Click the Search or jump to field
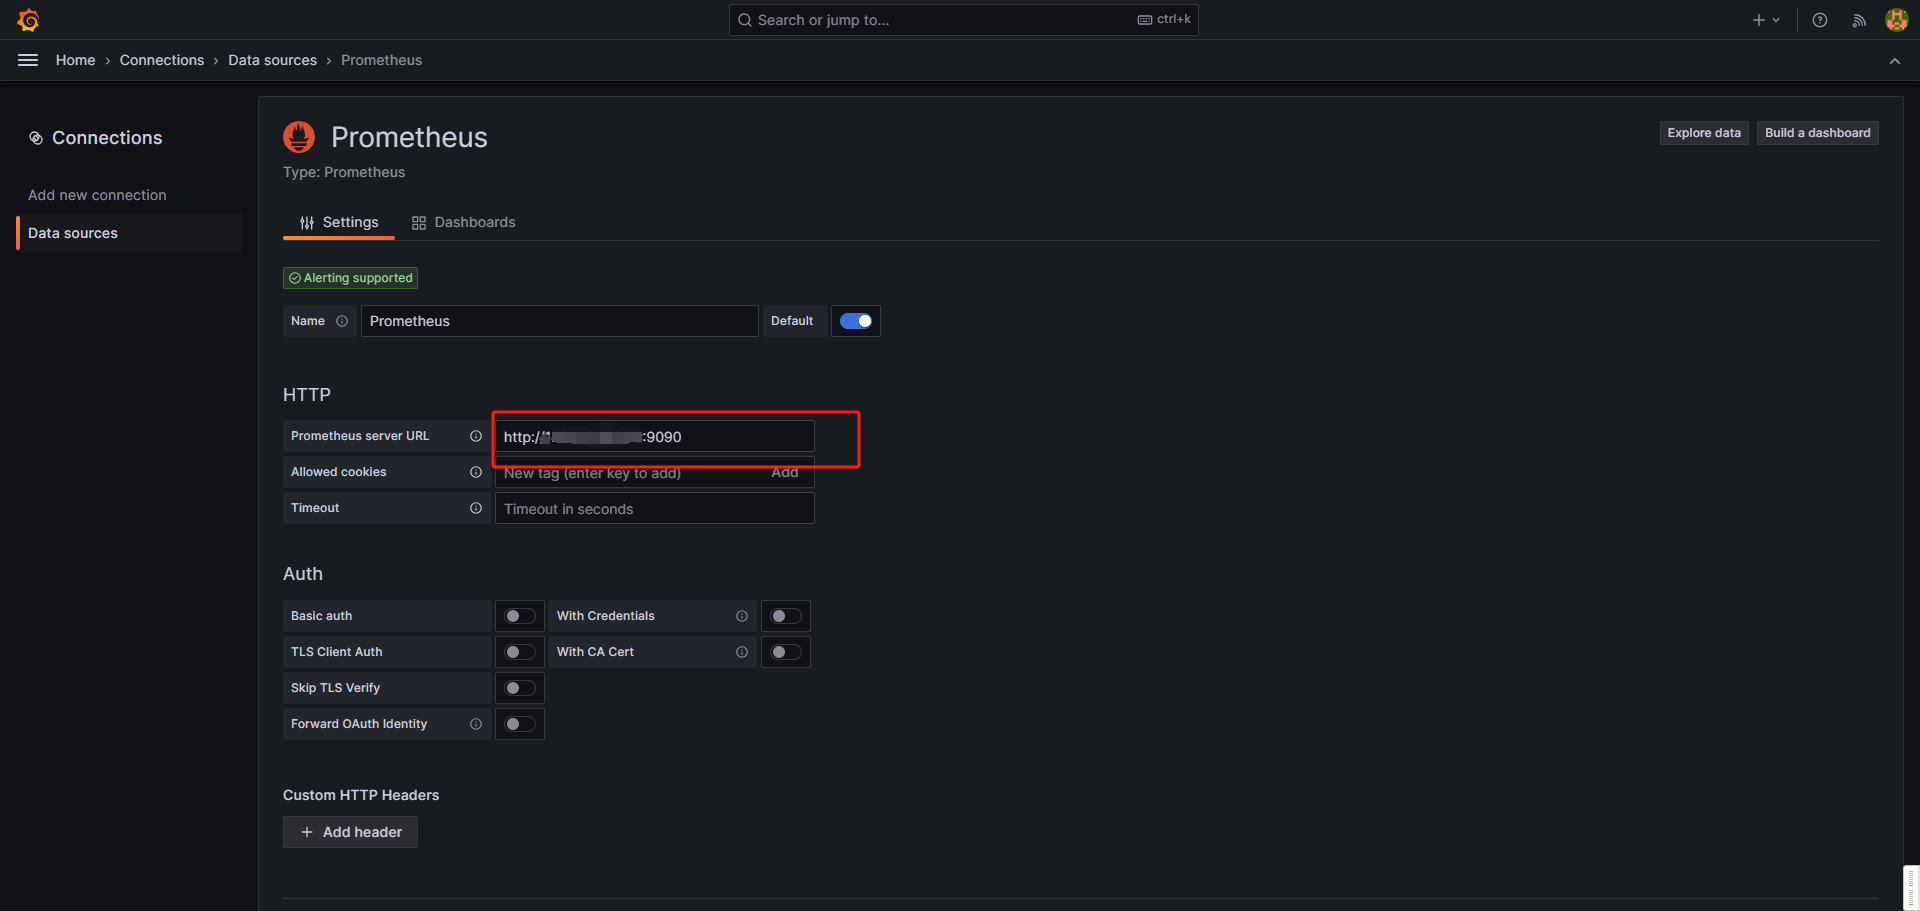 pos(964,20)
